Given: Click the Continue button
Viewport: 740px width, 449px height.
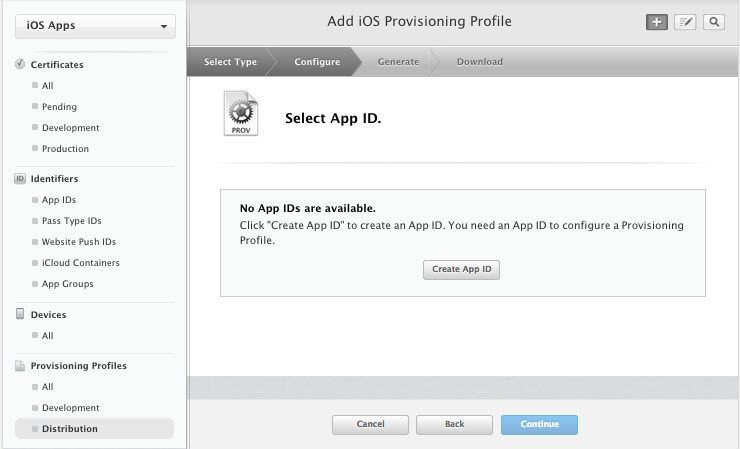Looking at the screenshot, I should tap(539, 424).
